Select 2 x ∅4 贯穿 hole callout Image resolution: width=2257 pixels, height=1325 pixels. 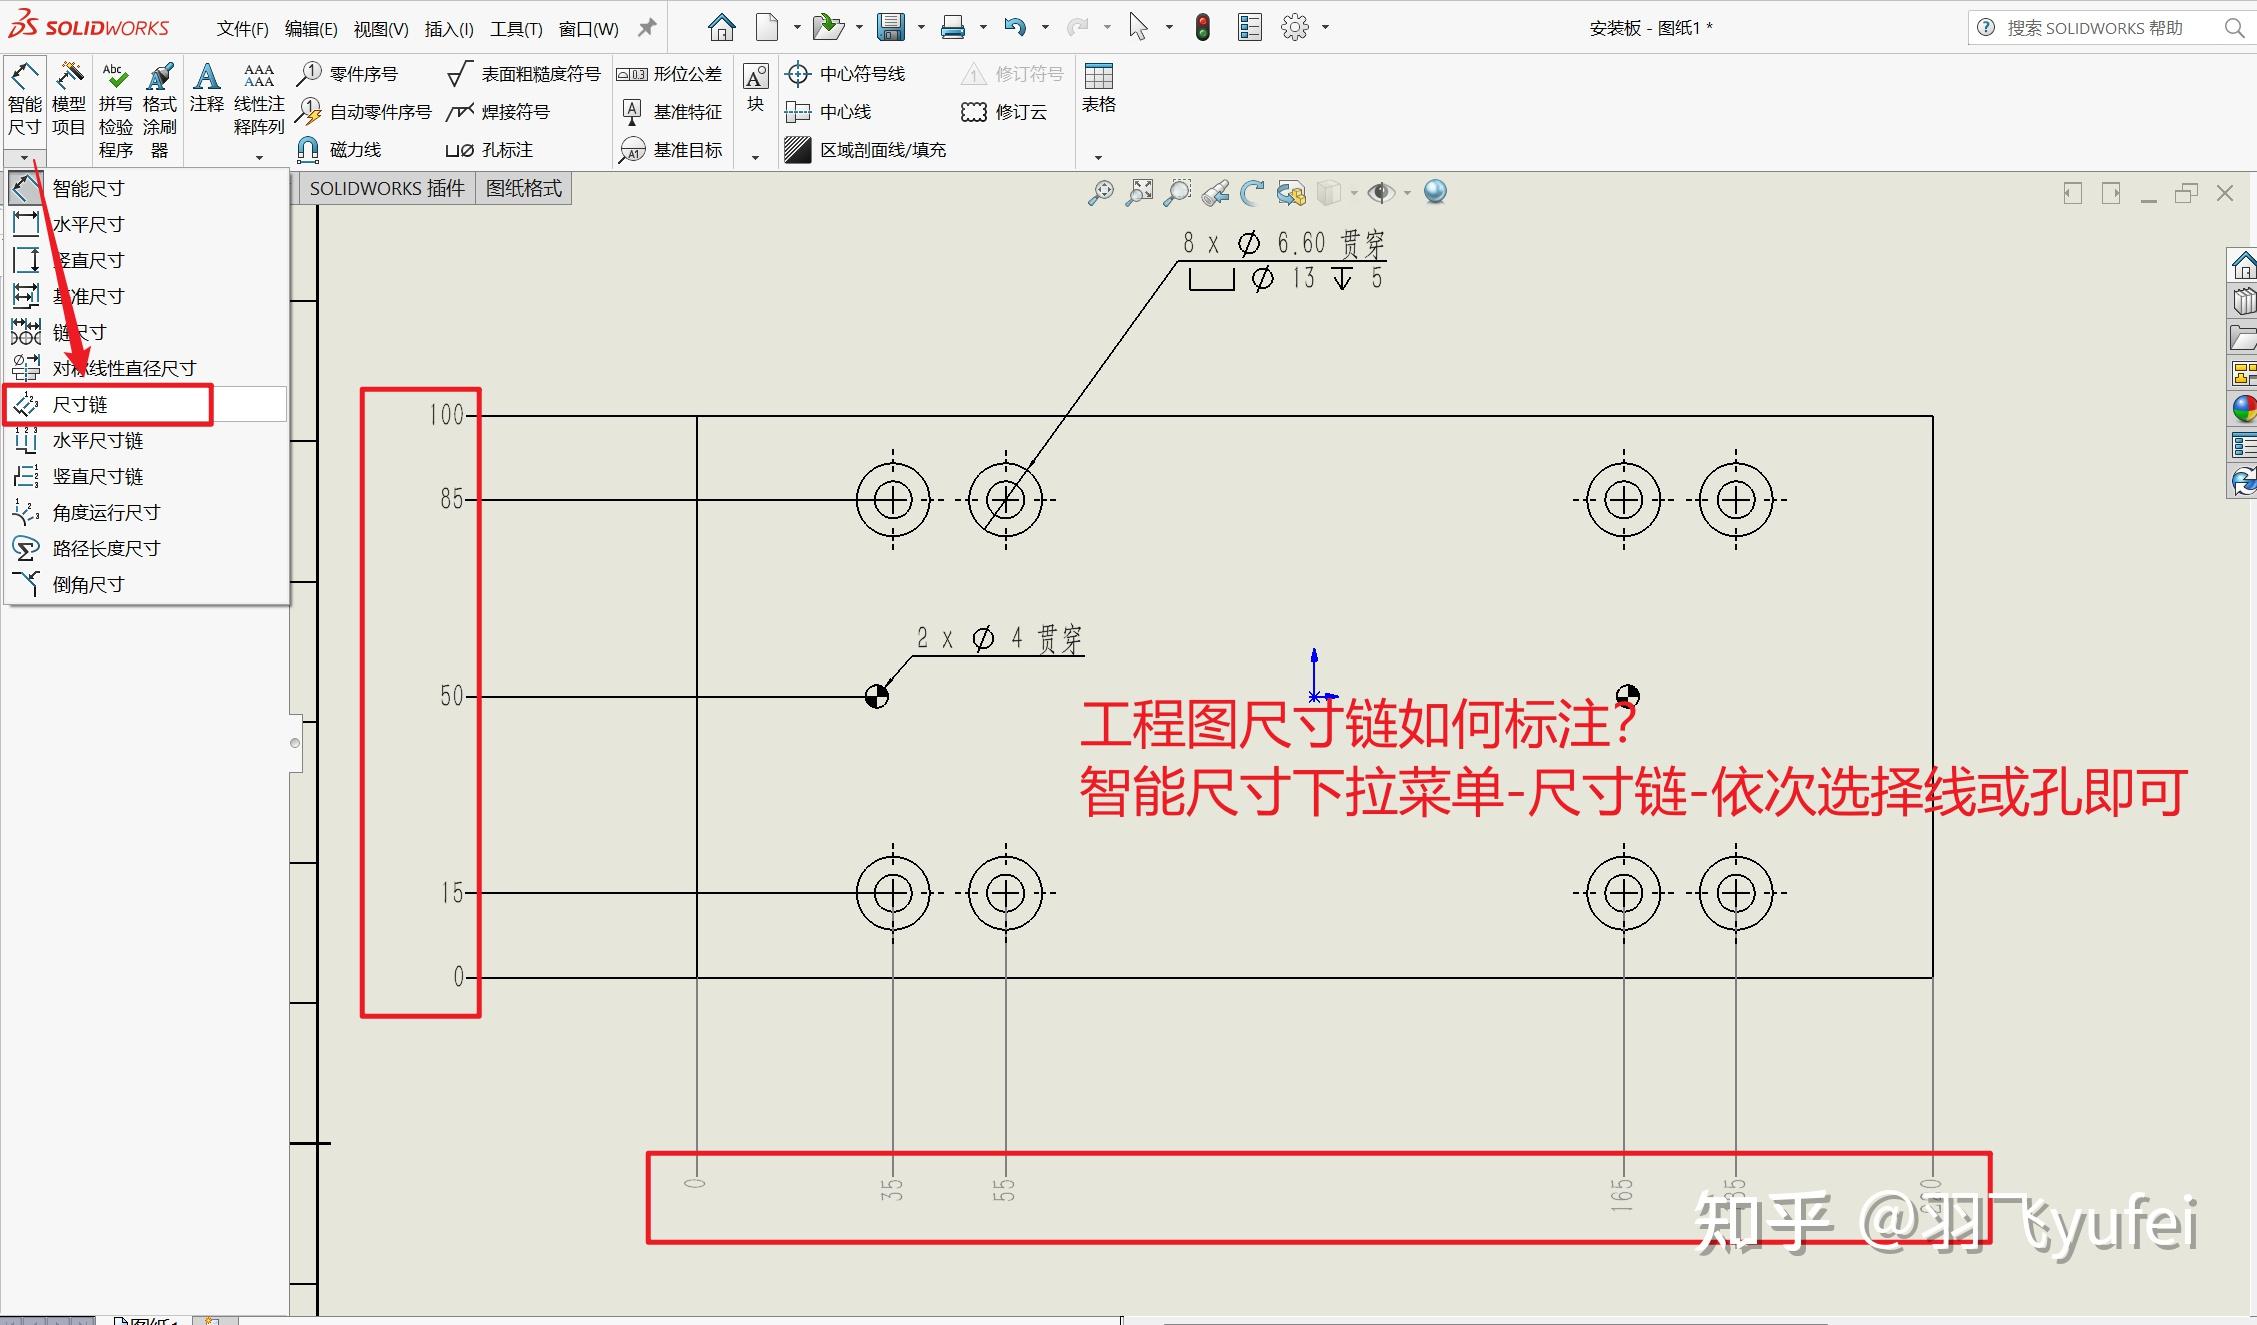(x=999, y=638)
